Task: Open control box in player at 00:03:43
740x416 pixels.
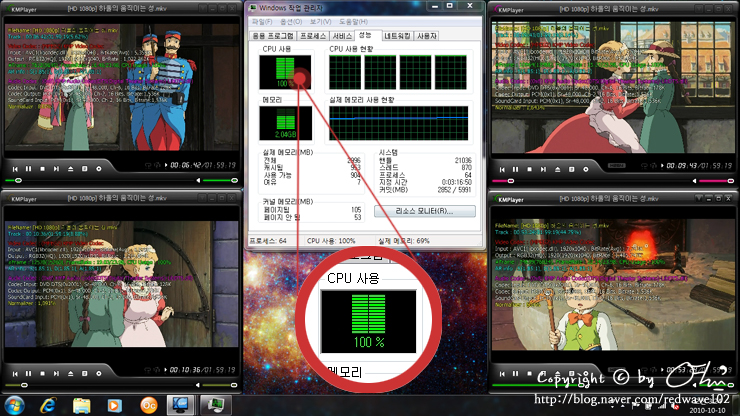Action: click(x=586, y=169)
